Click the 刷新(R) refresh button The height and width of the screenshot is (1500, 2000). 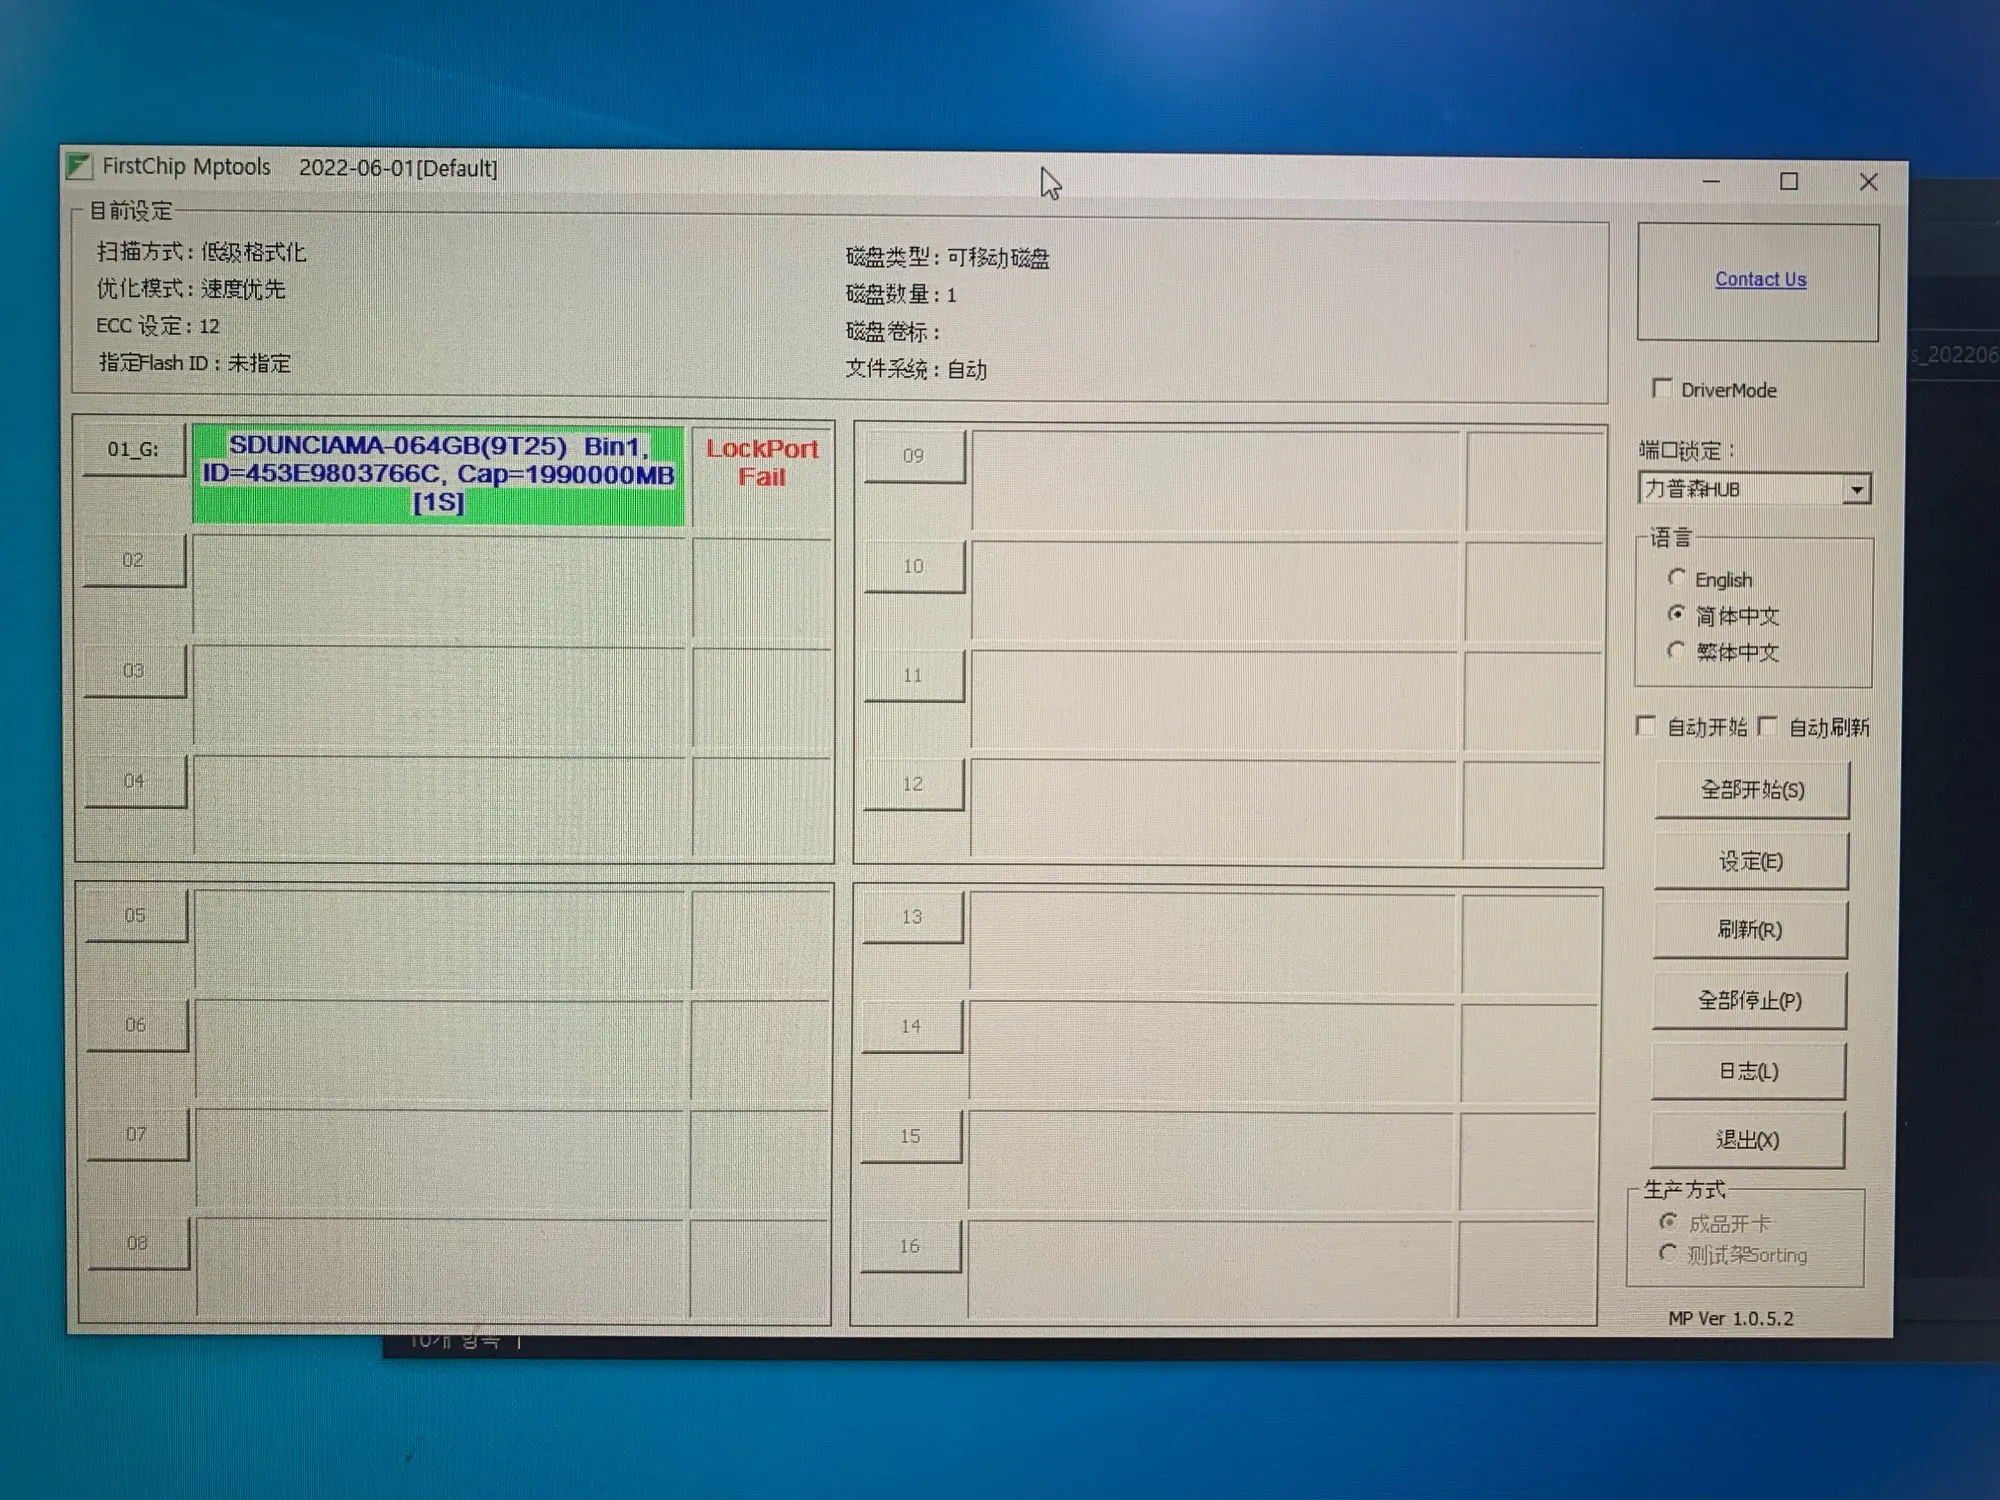coord(1749,930)
